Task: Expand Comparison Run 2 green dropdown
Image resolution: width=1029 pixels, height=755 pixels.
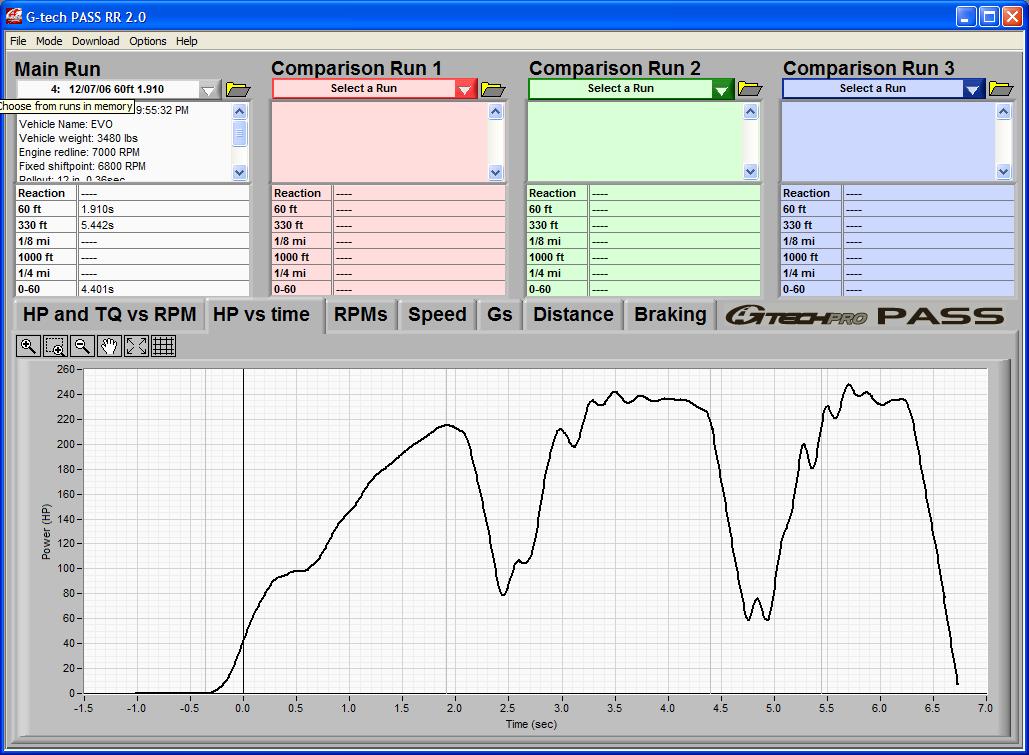Action: tap(722, 90)
